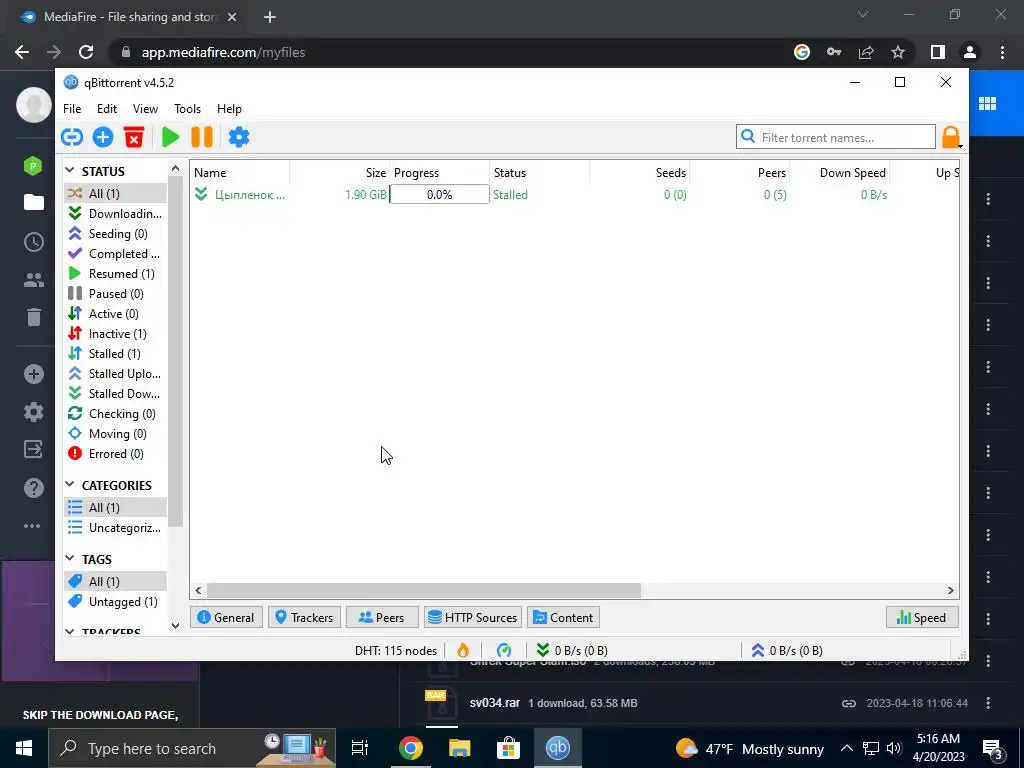Toggle alternative speed limits gauge icon
The image size is (1024, 768).
(504, 650)
